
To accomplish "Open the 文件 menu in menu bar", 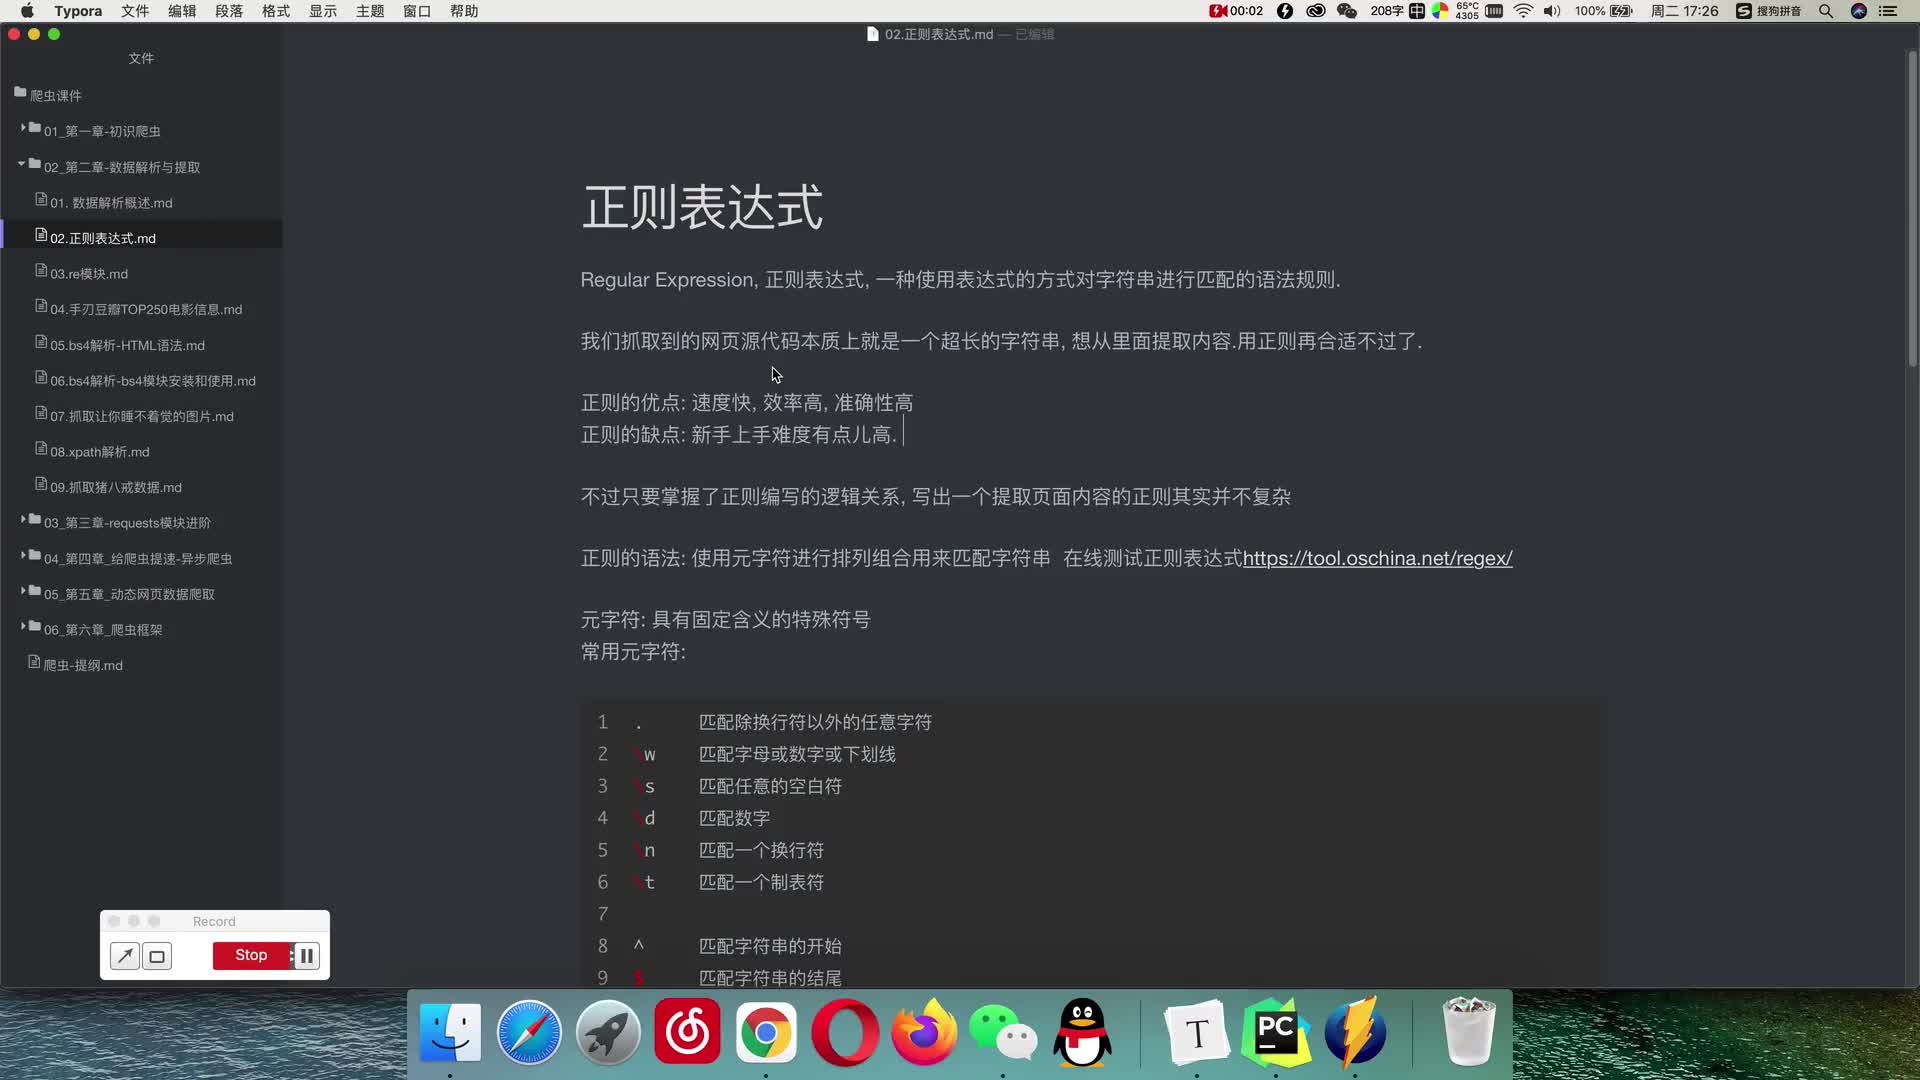I will 135,11.
